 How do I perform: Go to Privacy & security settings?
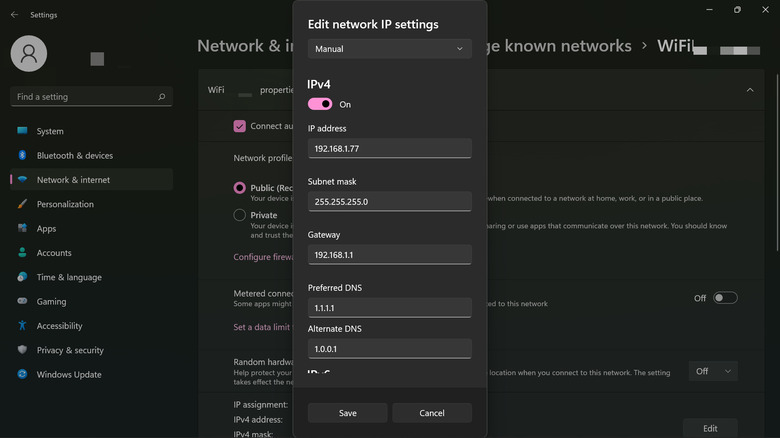point(70,351)
